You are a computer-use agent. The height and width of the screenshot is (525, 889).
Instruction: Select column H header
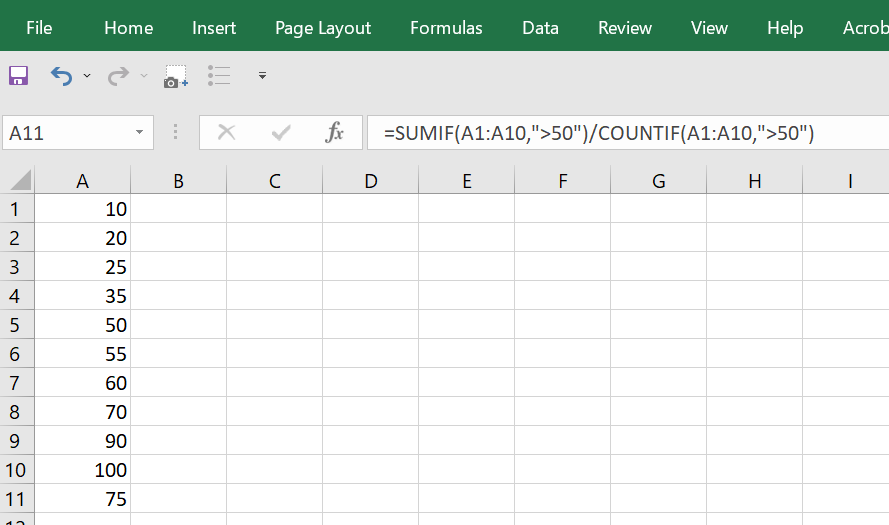pos(755,181)
